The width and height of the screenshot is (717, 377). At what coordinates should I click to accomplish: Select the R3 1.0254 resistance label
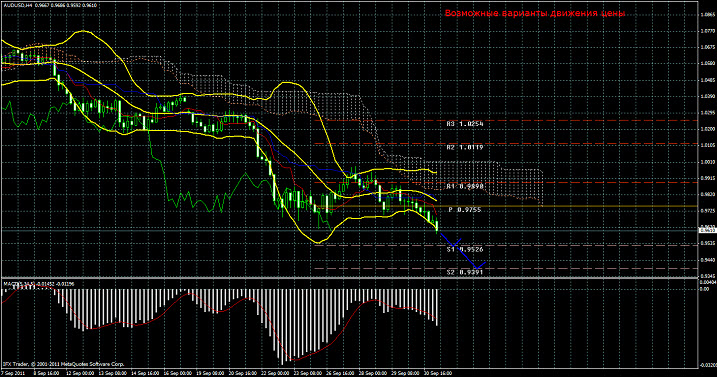point(465,124)
